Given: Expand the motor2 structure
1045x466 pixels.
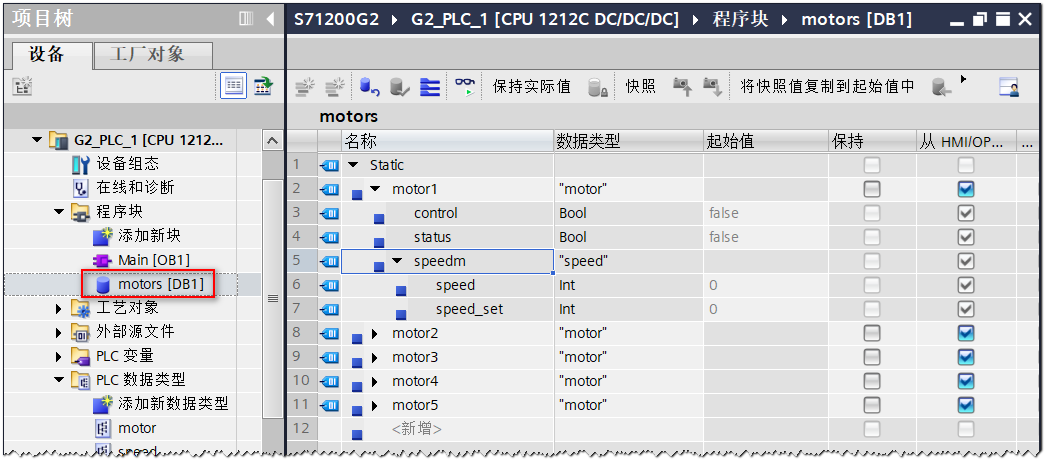Looking at the screenshot, I should (375, 333).
